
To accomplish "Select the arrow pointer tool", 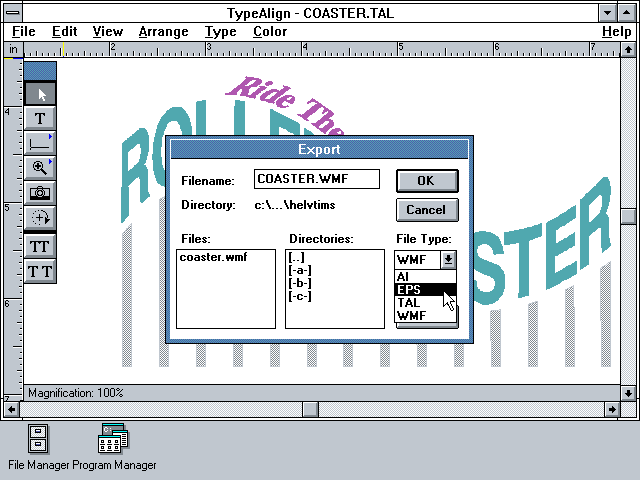I will tap(40, 94).
